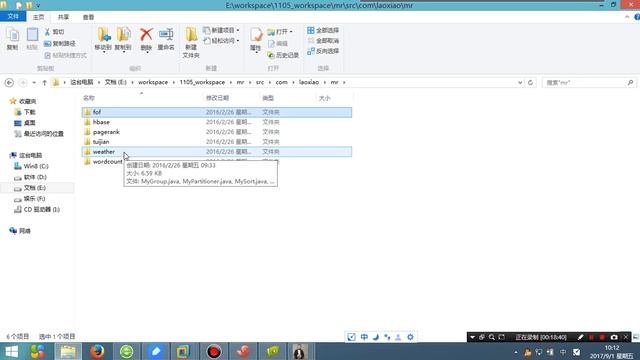Open Network in navigation pane
Viewport: 640px width, 360px height.
click(20, 231)
